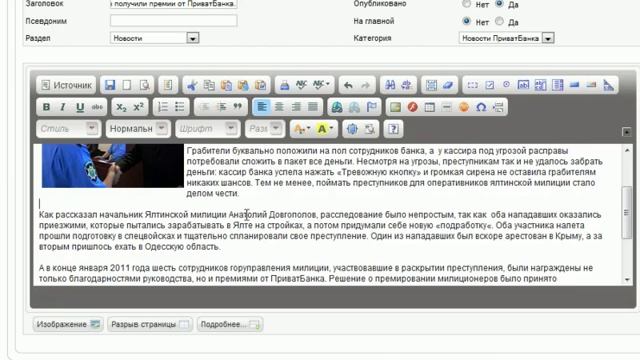The width and height of the screenshot is (640, 360).
Task: Insert smiley icon
Action: coord(464,107)
